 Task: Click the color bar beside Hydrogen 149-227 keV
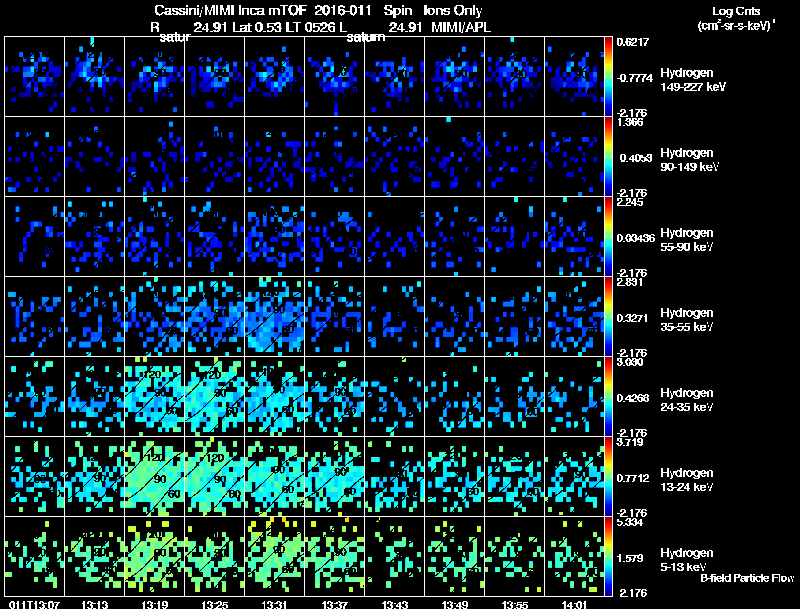tap(608, 77)
